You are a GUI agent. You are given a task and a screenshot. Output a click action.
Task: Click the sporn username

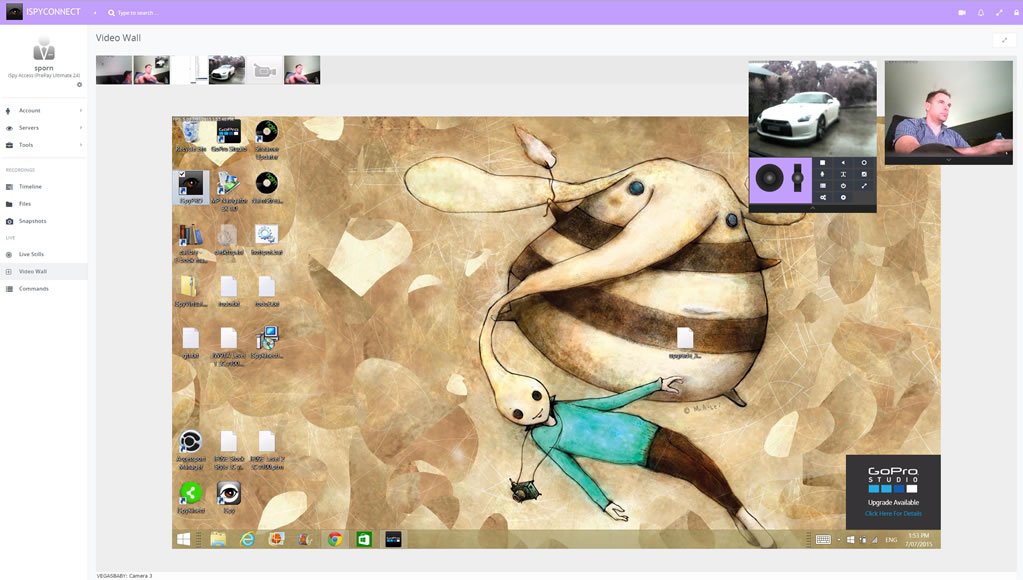(44, 68)
